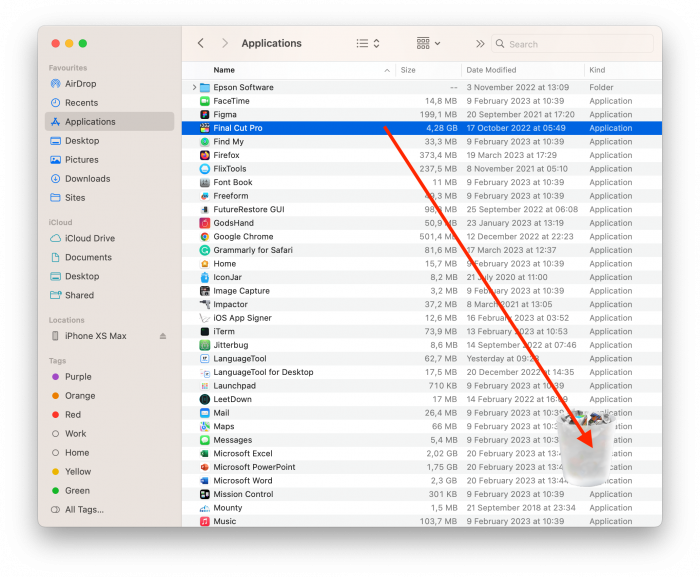
Task: Select the FlixTools app icon
Action: pos(204,169)
